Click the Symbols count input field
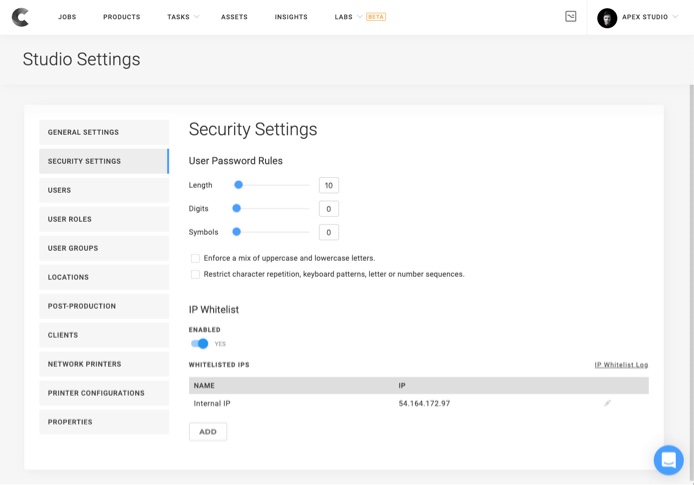This screenshot has height=485, width=694. tap(328, 232)
